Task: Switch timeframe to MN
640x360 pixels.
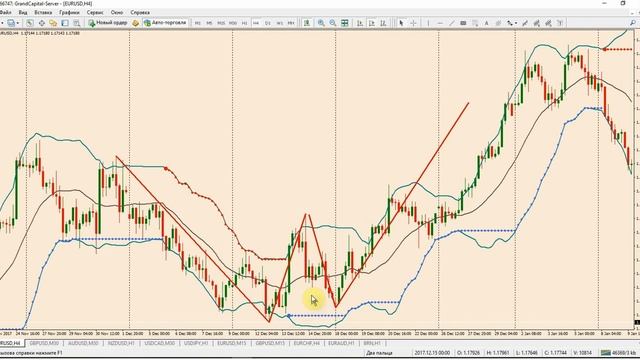Action: click(291, 23)
